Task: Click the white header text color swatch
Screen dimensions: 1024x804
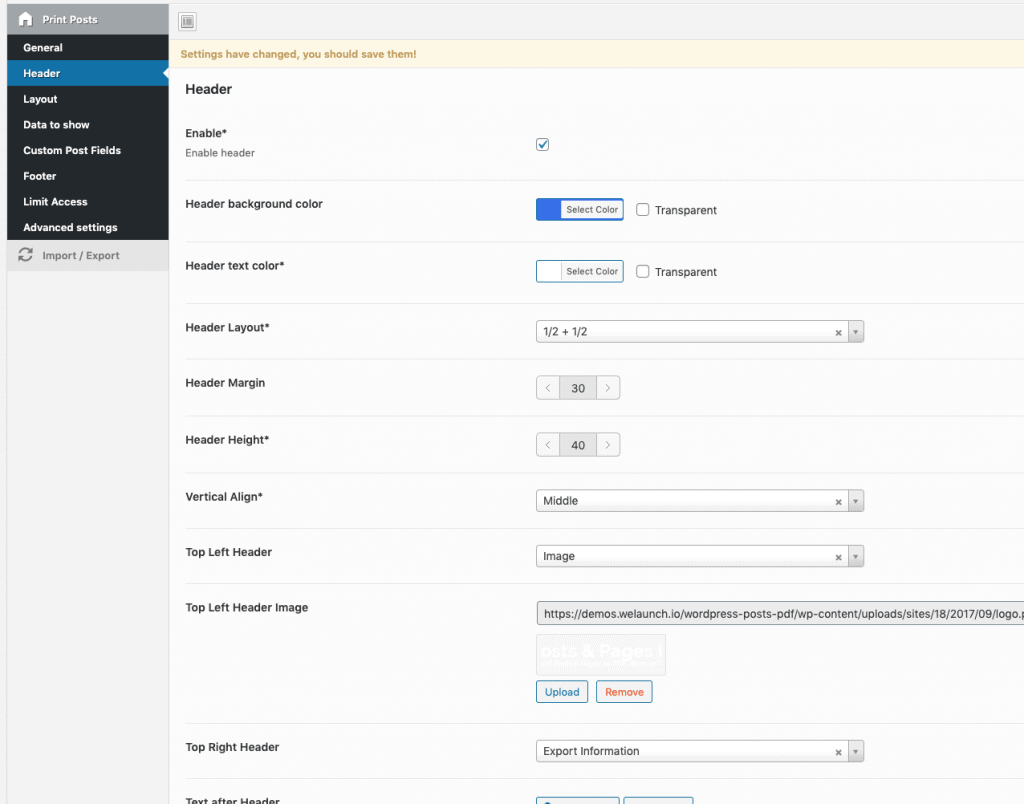Action: pyautogui.click(x=549, y=271)
